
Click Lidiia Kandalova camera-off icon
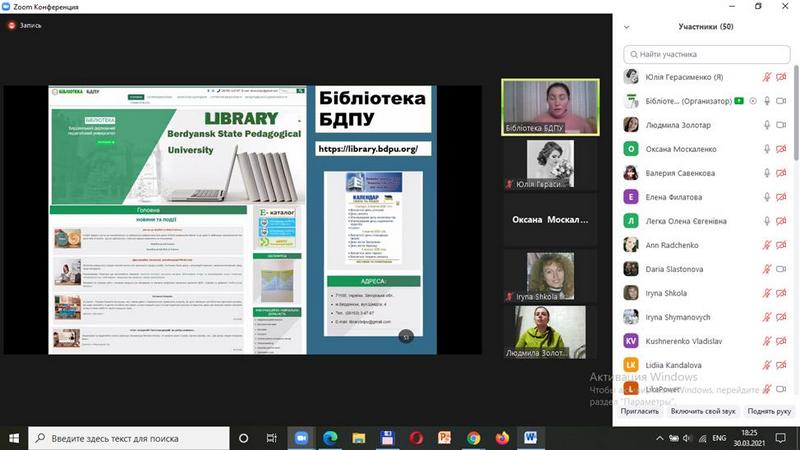pyautogui.click(x=781, y=365)
